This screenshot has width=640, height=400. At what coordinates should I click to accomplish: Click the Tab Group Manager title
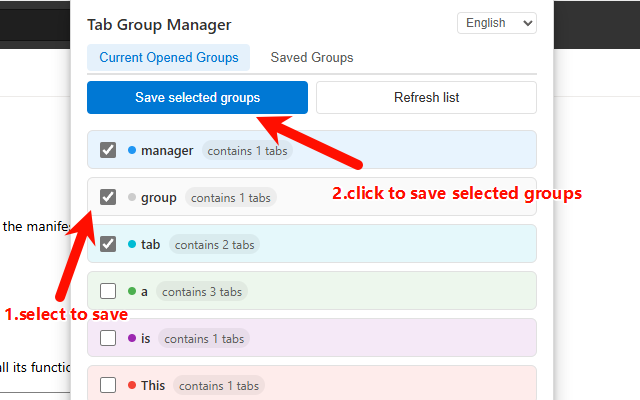pyautogui.click(x=159, y=24)
